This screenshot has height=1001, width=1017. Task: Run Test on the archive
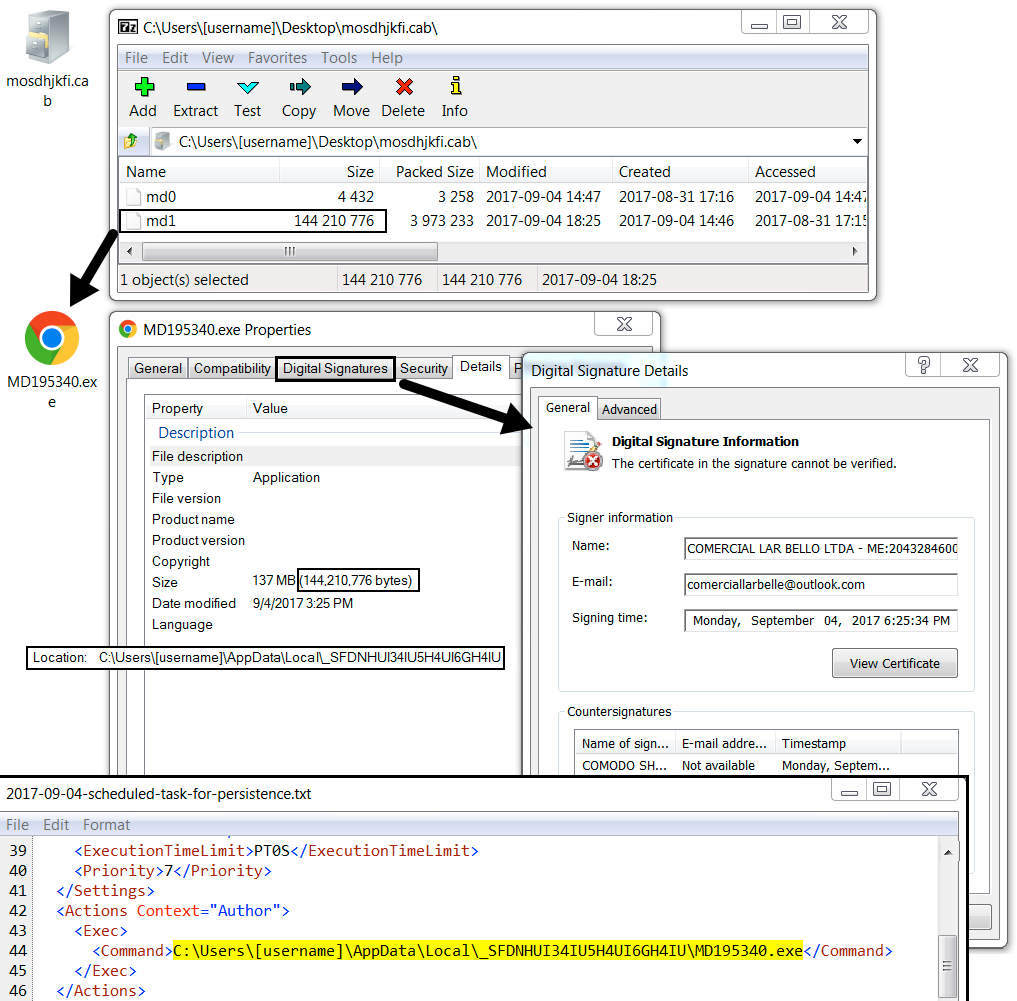click(248, 97)
